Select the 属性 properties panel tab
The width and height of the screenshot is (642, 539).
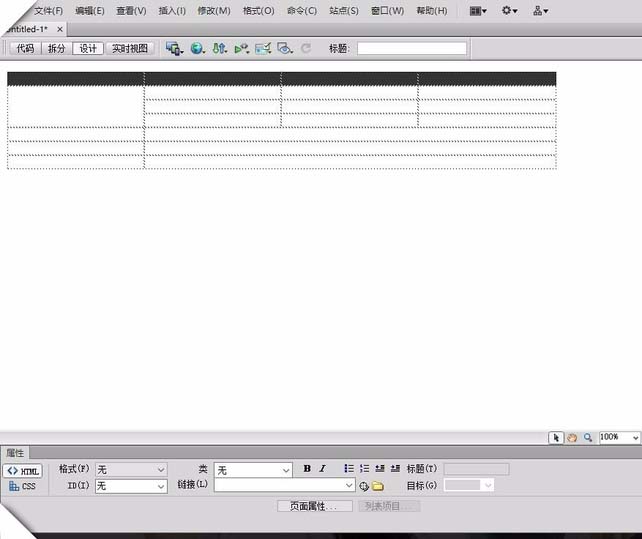[15, 453]
